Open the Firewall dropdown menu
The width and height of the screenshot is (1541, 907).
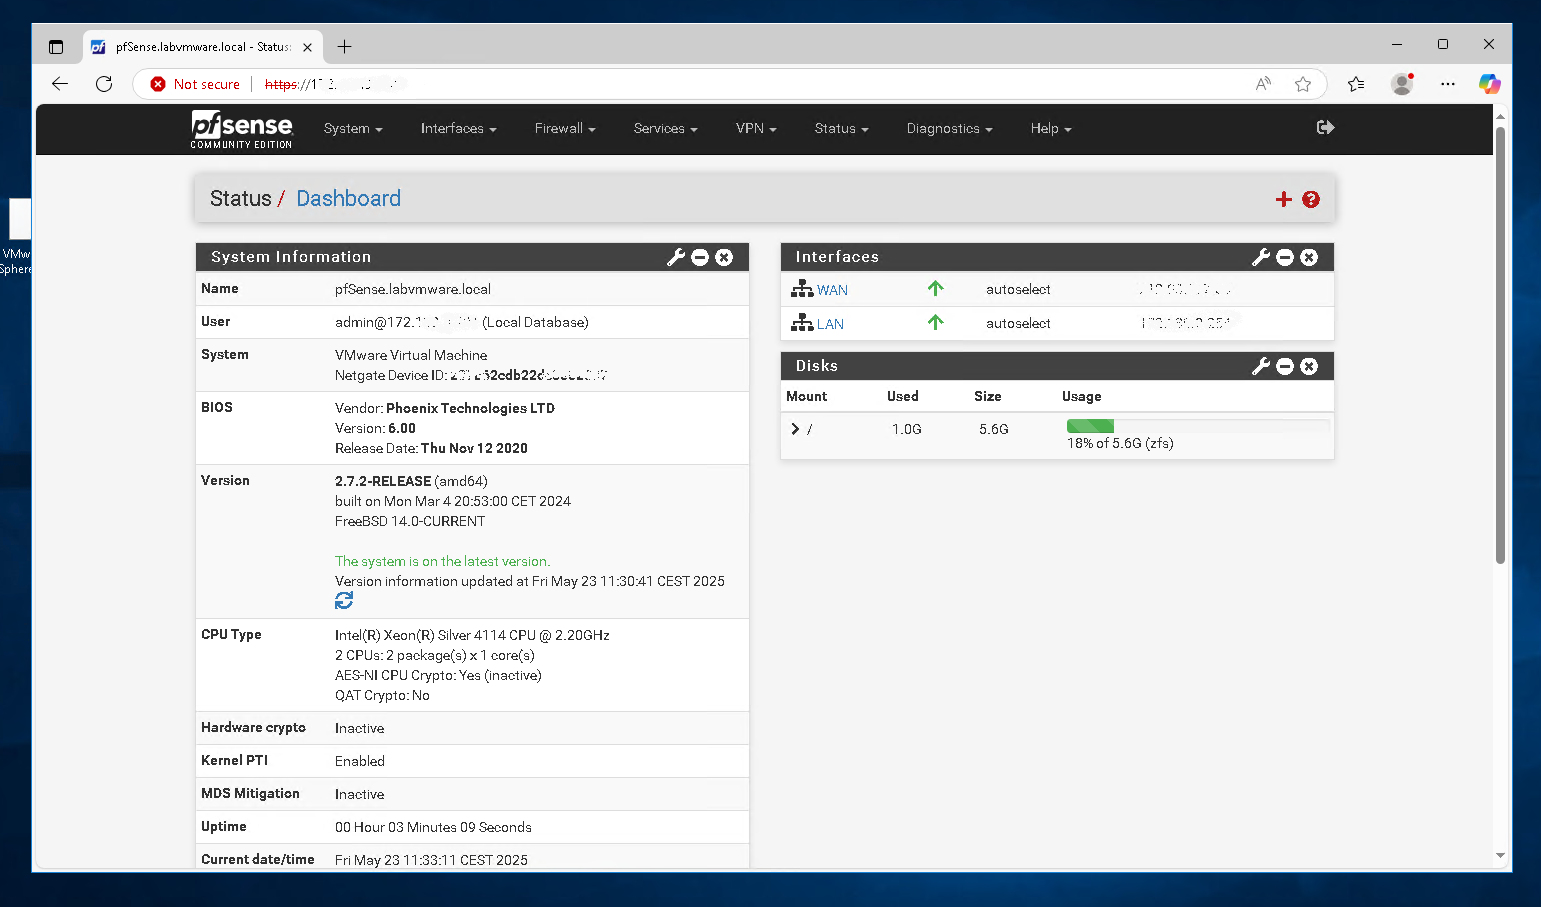point(565,129)
